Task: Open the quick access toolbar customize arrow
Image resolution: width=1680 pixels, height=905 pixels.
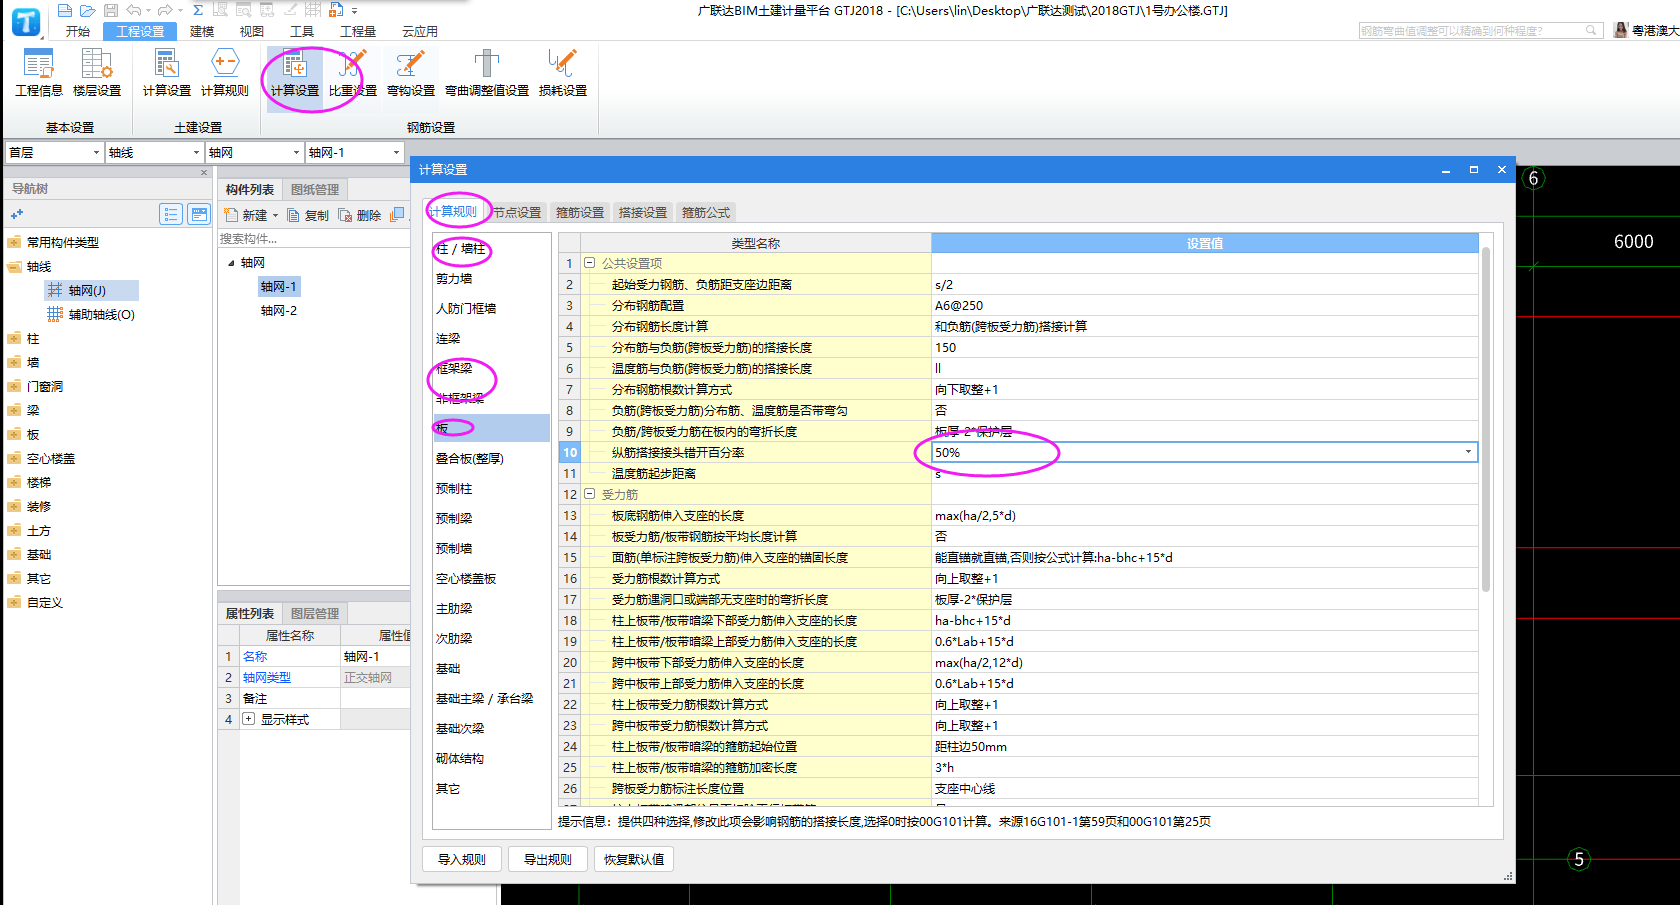Action: tap(354, 10)
